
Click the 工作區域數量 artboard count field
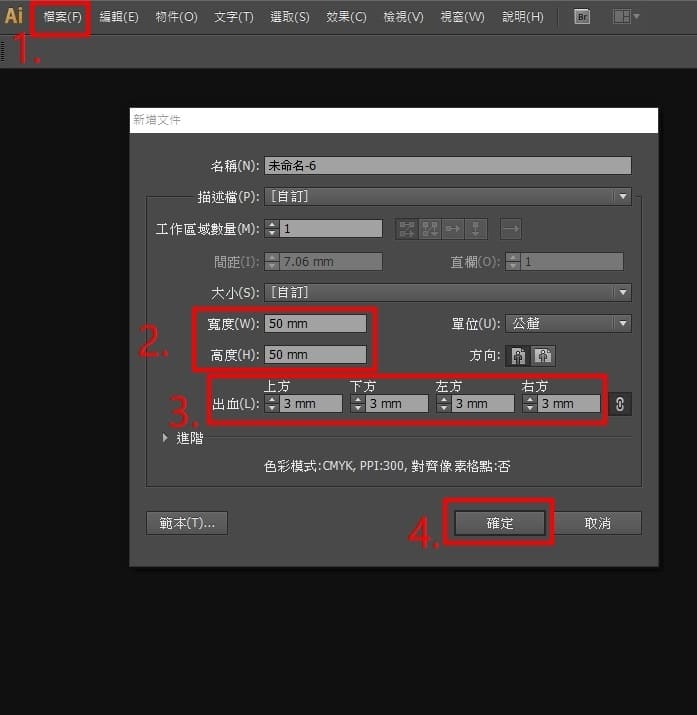pos(331,228)
